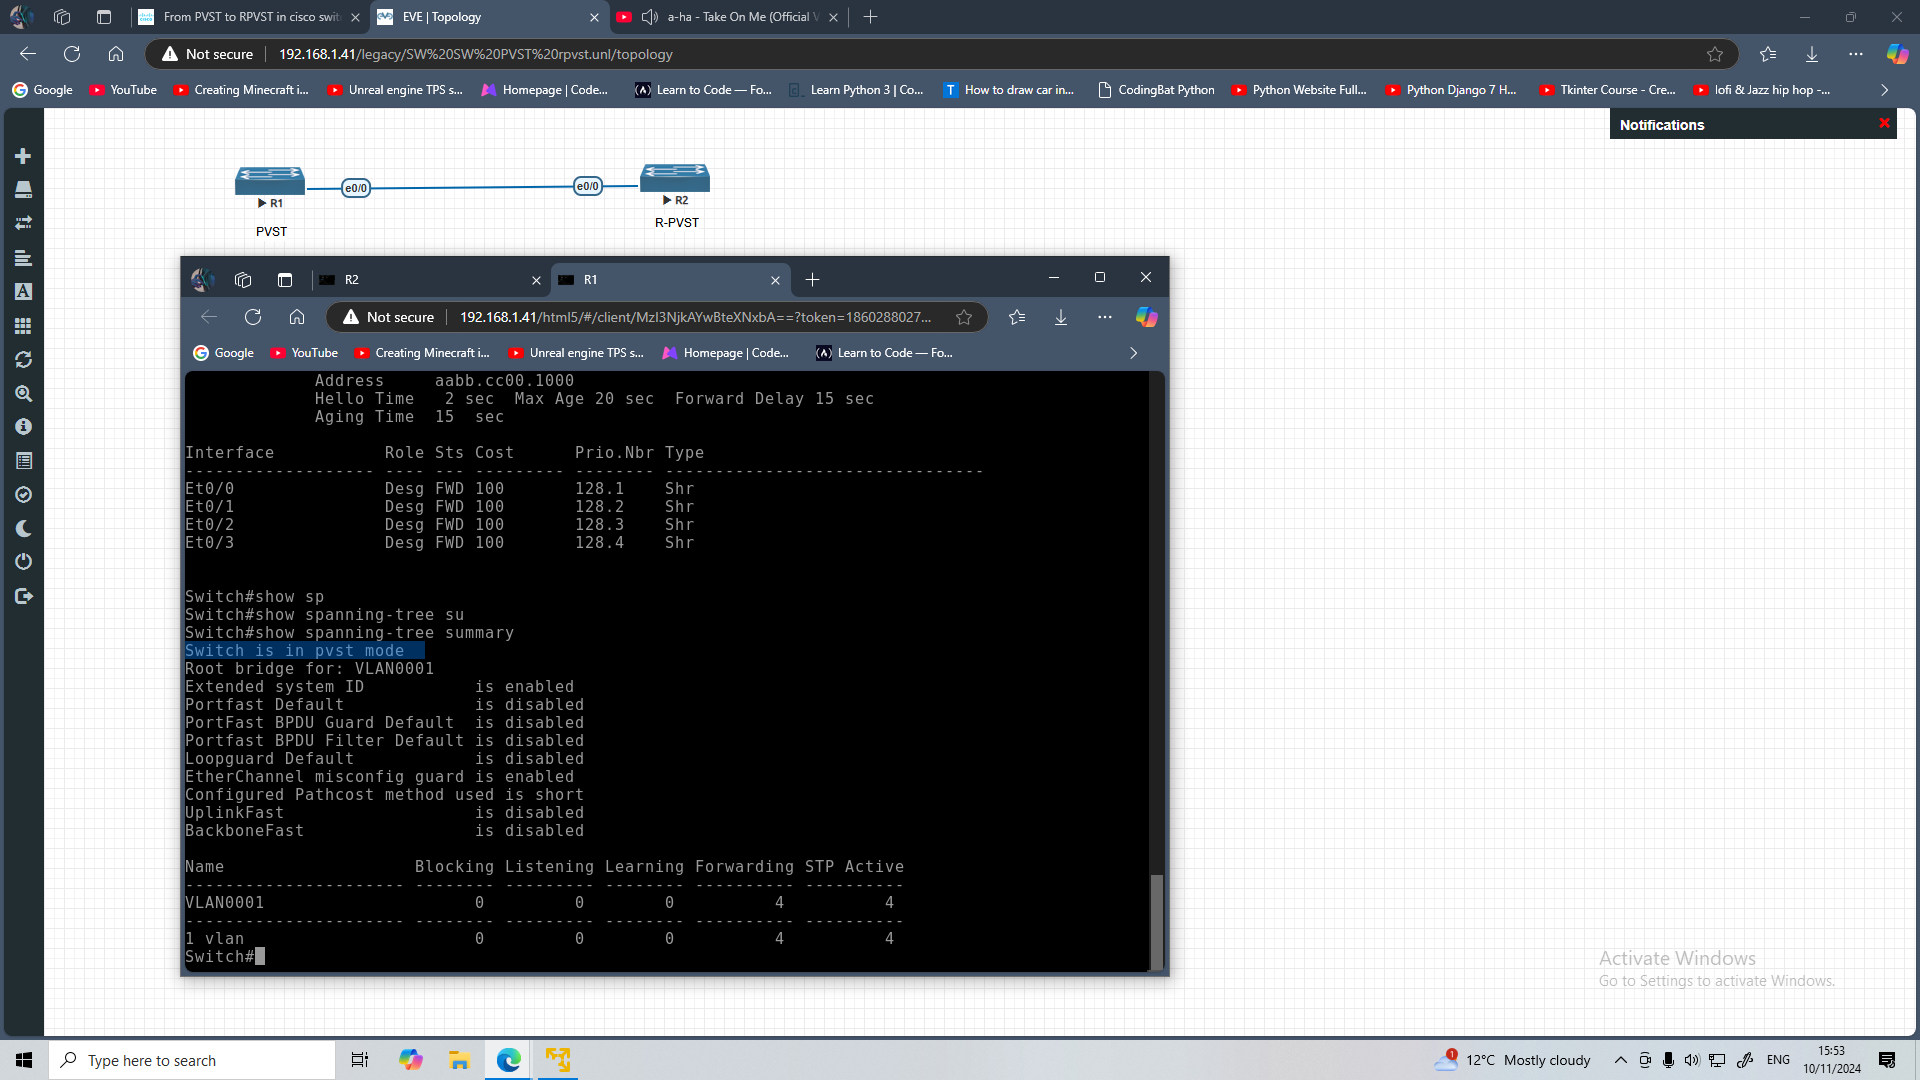The height and width of the screenshot is (1080, 1920).
Task: Open the Settings and more menu
Action: 1857,54
